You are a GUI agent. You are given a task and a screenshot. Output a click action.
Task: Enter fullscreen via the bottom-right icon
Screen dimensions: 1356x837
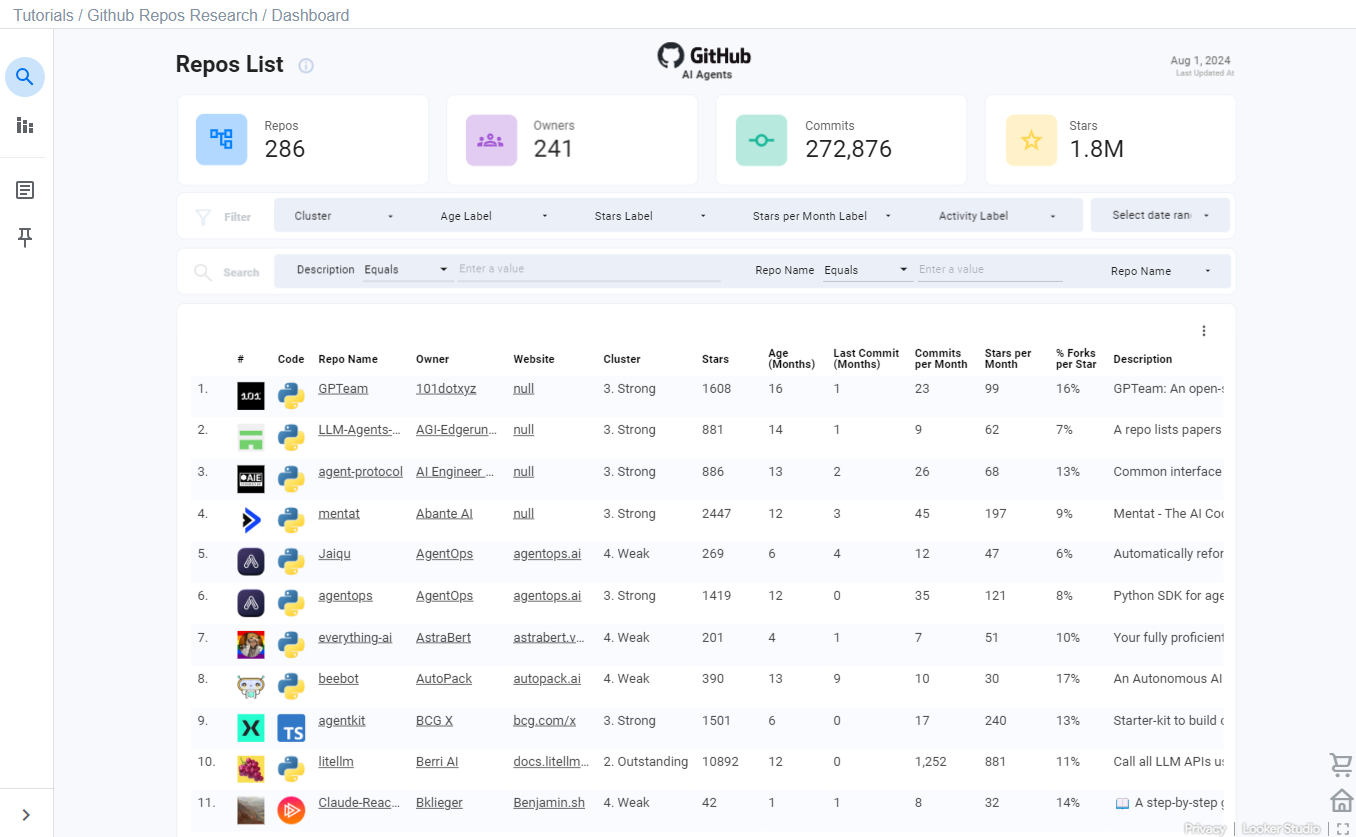click(x=1345, y=828)
